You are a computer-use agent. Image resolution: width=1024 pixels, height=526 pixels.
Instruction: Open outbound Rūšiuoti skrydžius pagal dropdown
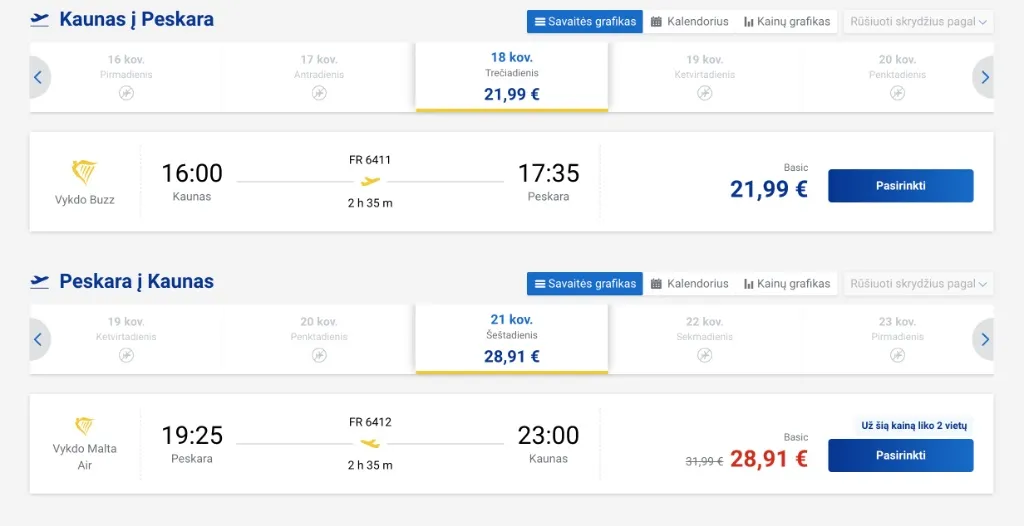918,21
